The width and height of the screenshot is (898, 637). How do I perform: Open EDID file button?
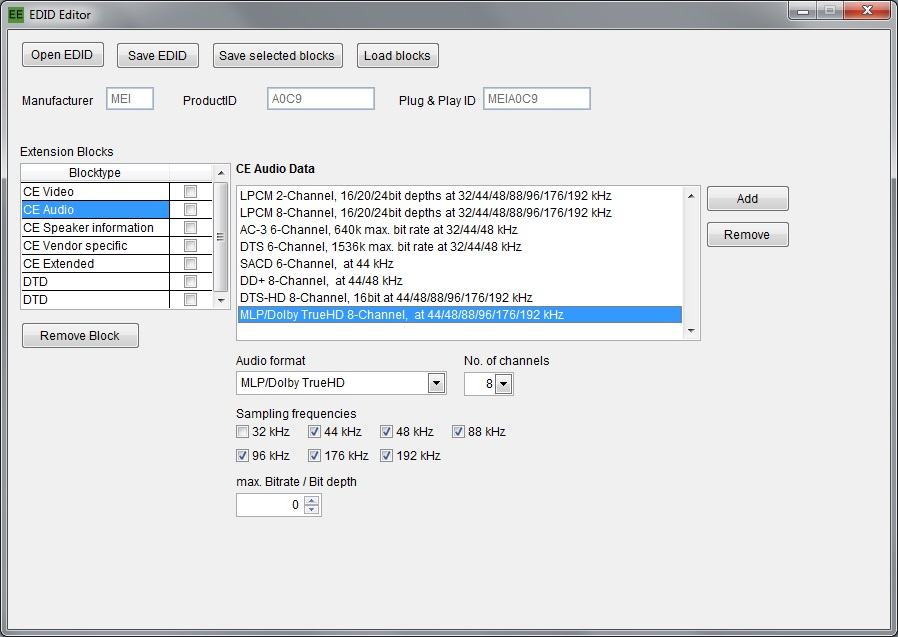point(62,55)
